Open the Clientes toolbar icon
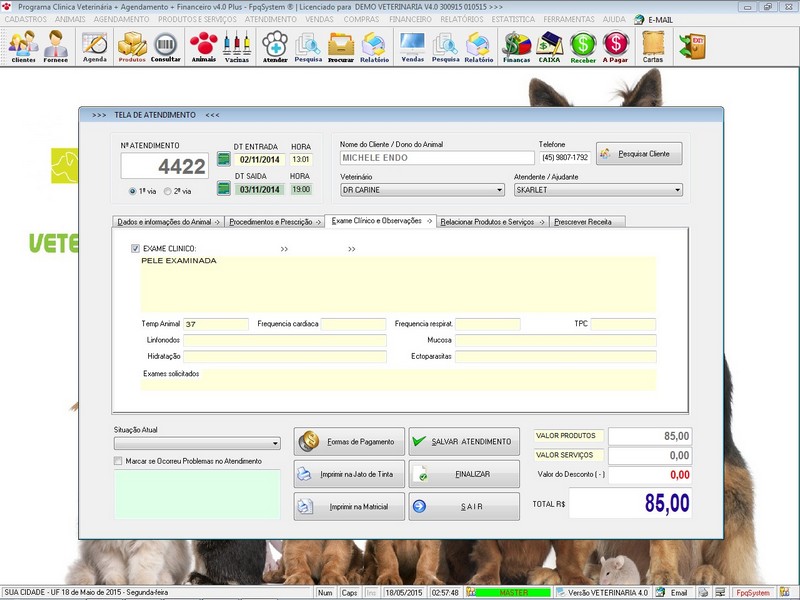This screenshot has width=800, height=600. (23, 46)
